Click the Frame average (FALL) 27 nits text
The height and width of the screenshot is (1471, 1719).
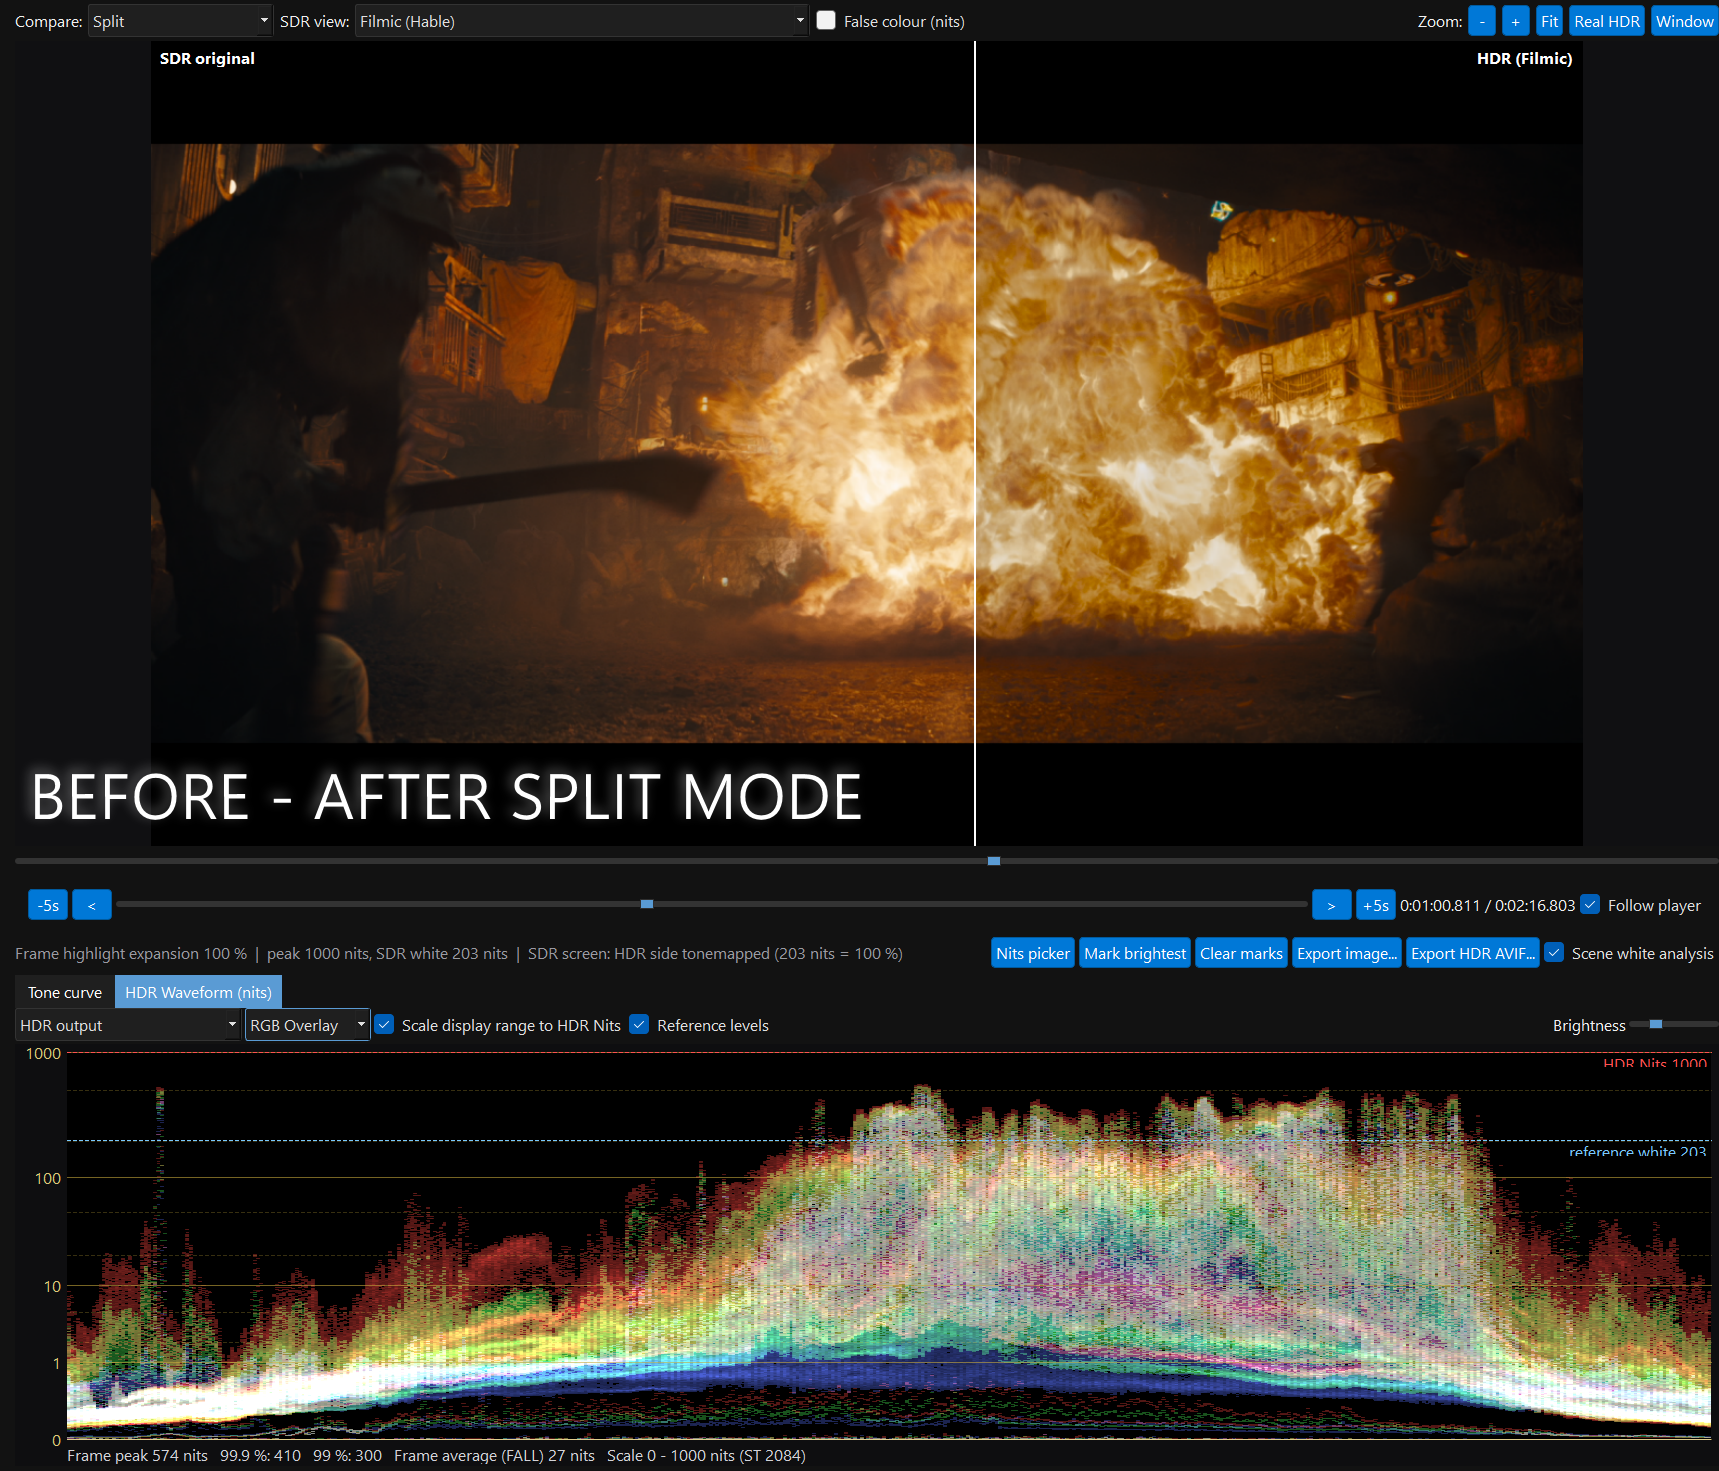tap(494, 1455)
